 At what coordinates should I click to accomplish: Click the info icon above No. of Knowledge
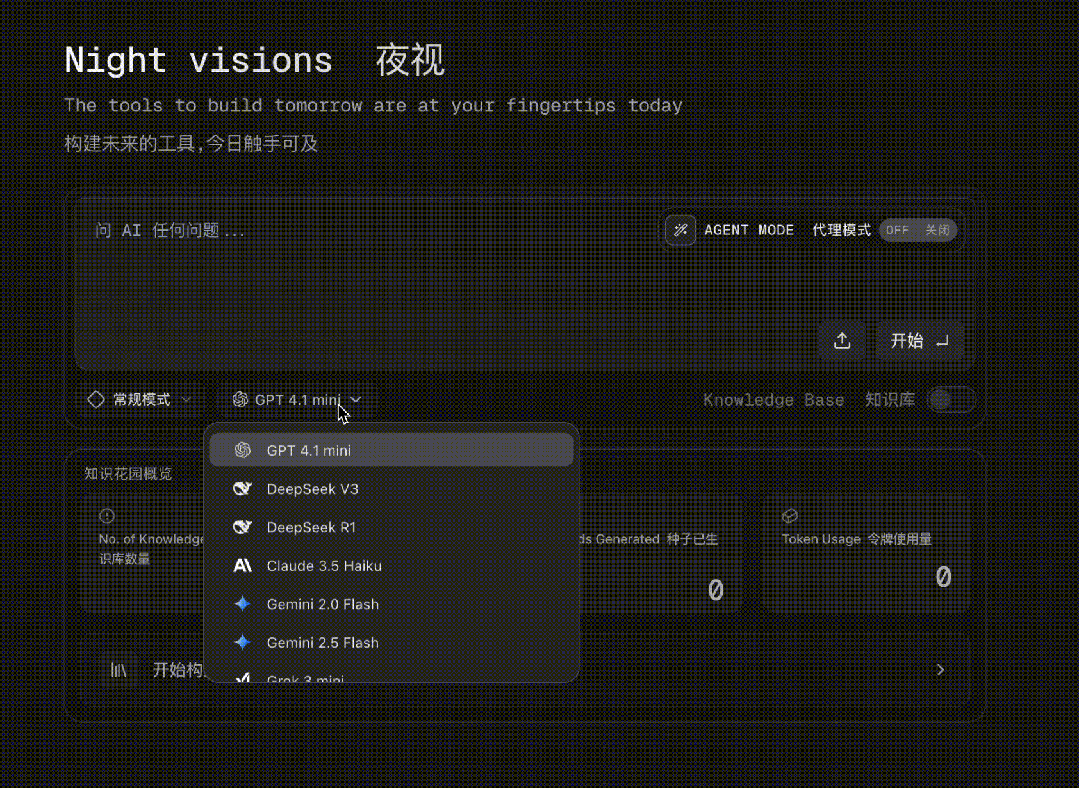click(107, 515)
